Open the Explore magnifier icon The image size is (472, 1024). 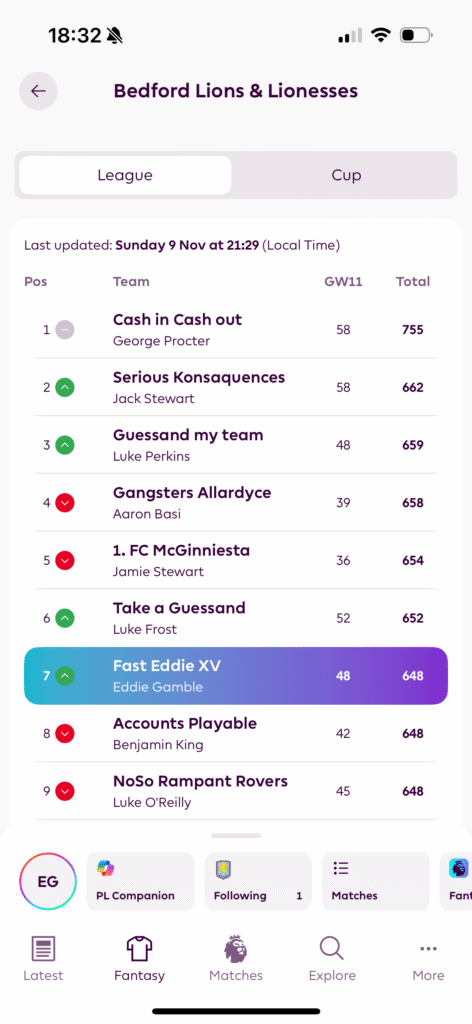(x=332, y=949)
